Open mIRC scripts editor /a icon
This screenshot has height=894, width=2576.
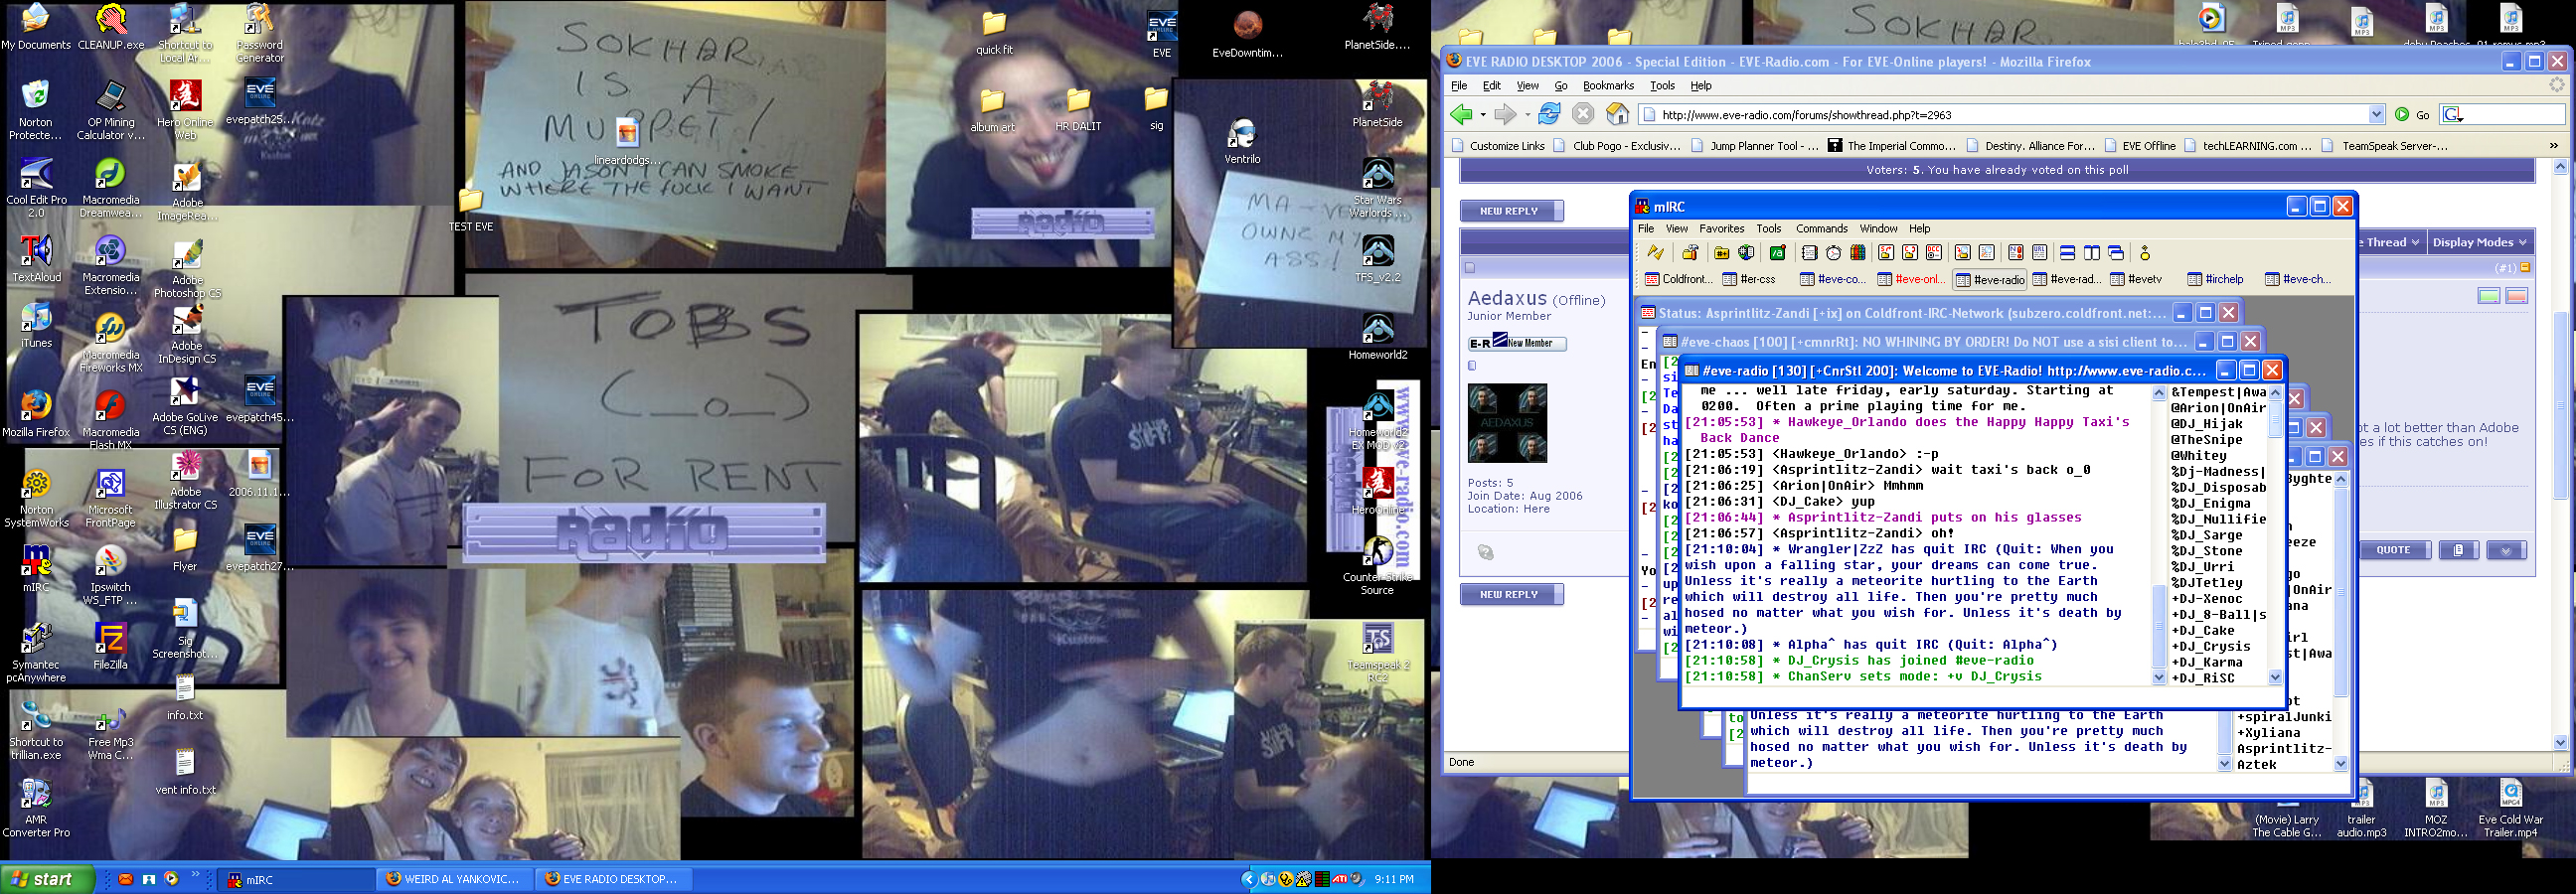tap(1777, 253)
